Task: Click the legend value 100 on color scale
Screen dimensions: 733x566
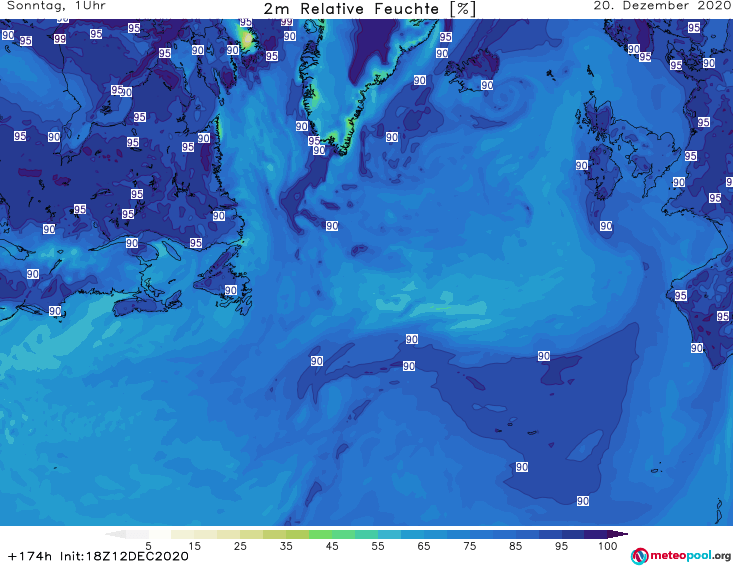Action: 608,546
